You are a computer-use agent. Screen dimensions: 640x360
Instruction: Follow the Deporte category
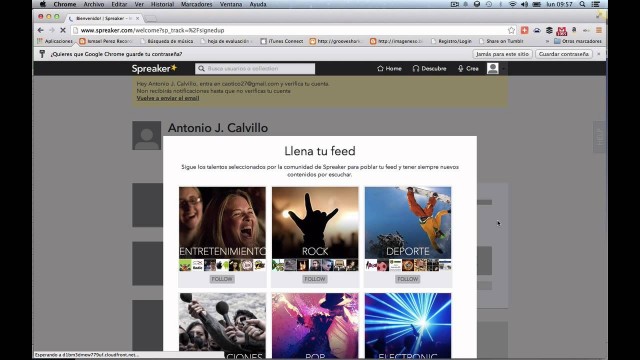point(408,279)
